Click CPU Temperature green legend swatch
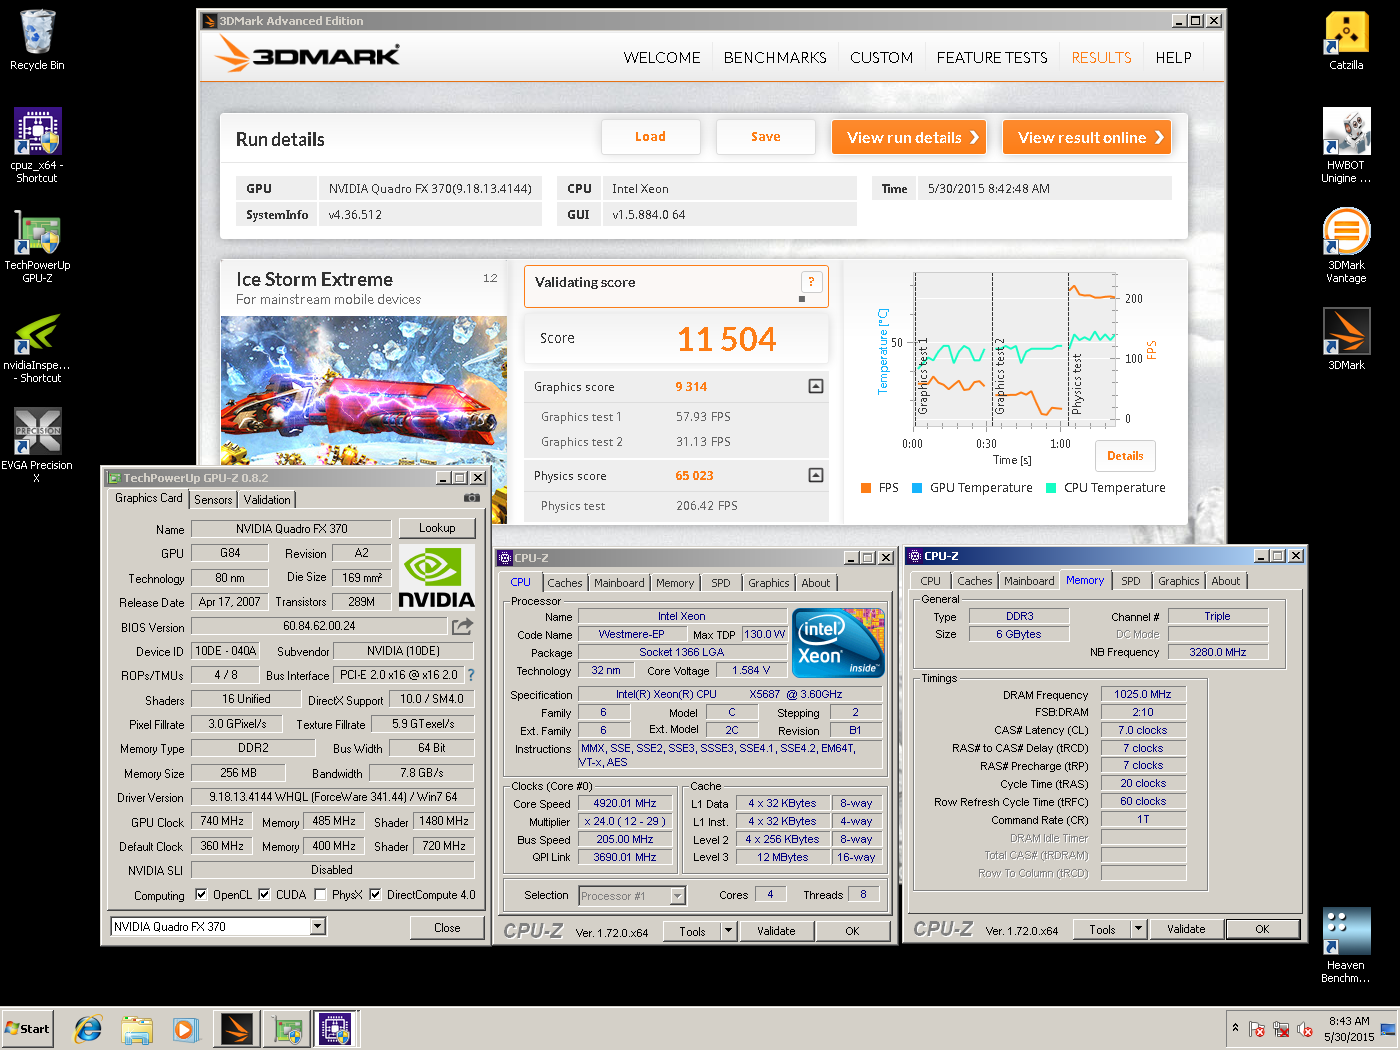This screenshot has width=1400, height=1050. tap(1051, 488)
